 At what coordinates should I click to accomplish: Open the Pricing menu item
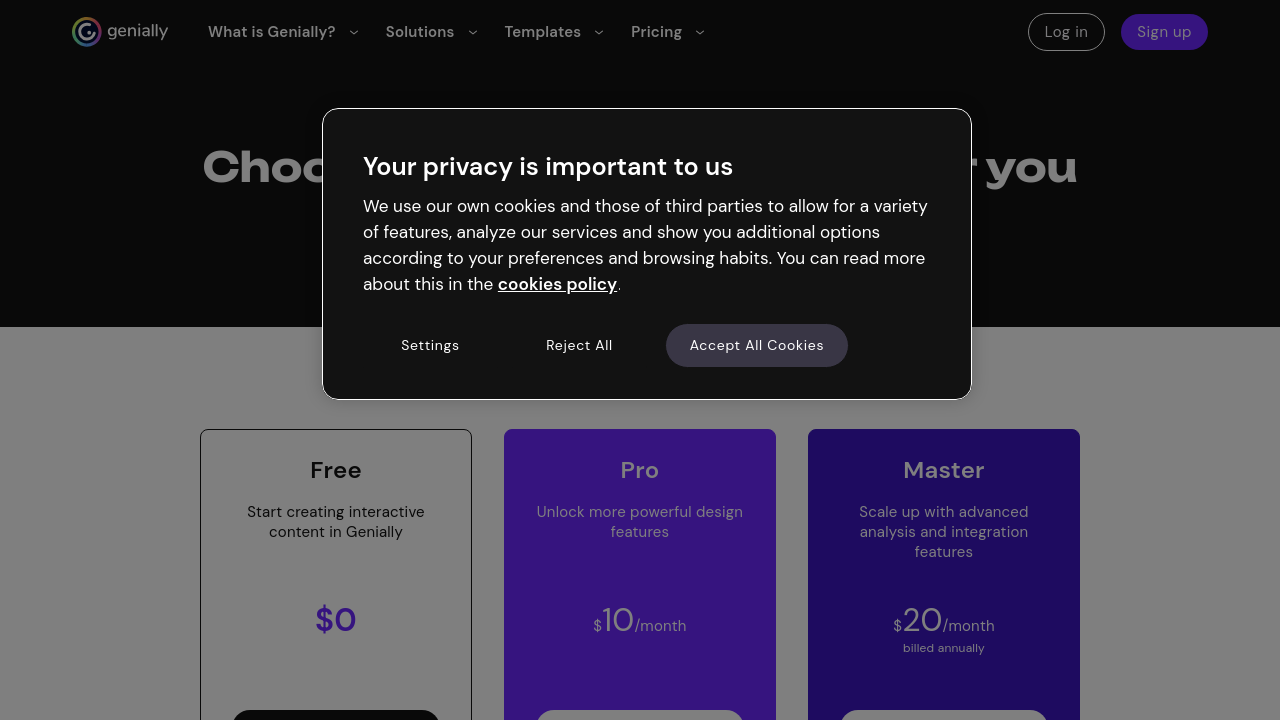[656, 32]
